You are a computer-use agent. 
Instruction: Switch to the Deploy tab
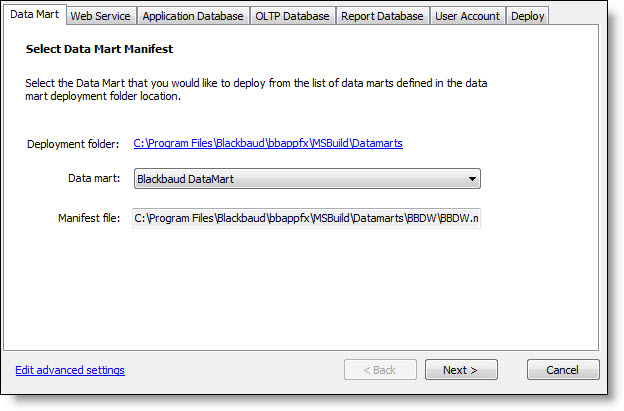[527, 16]
